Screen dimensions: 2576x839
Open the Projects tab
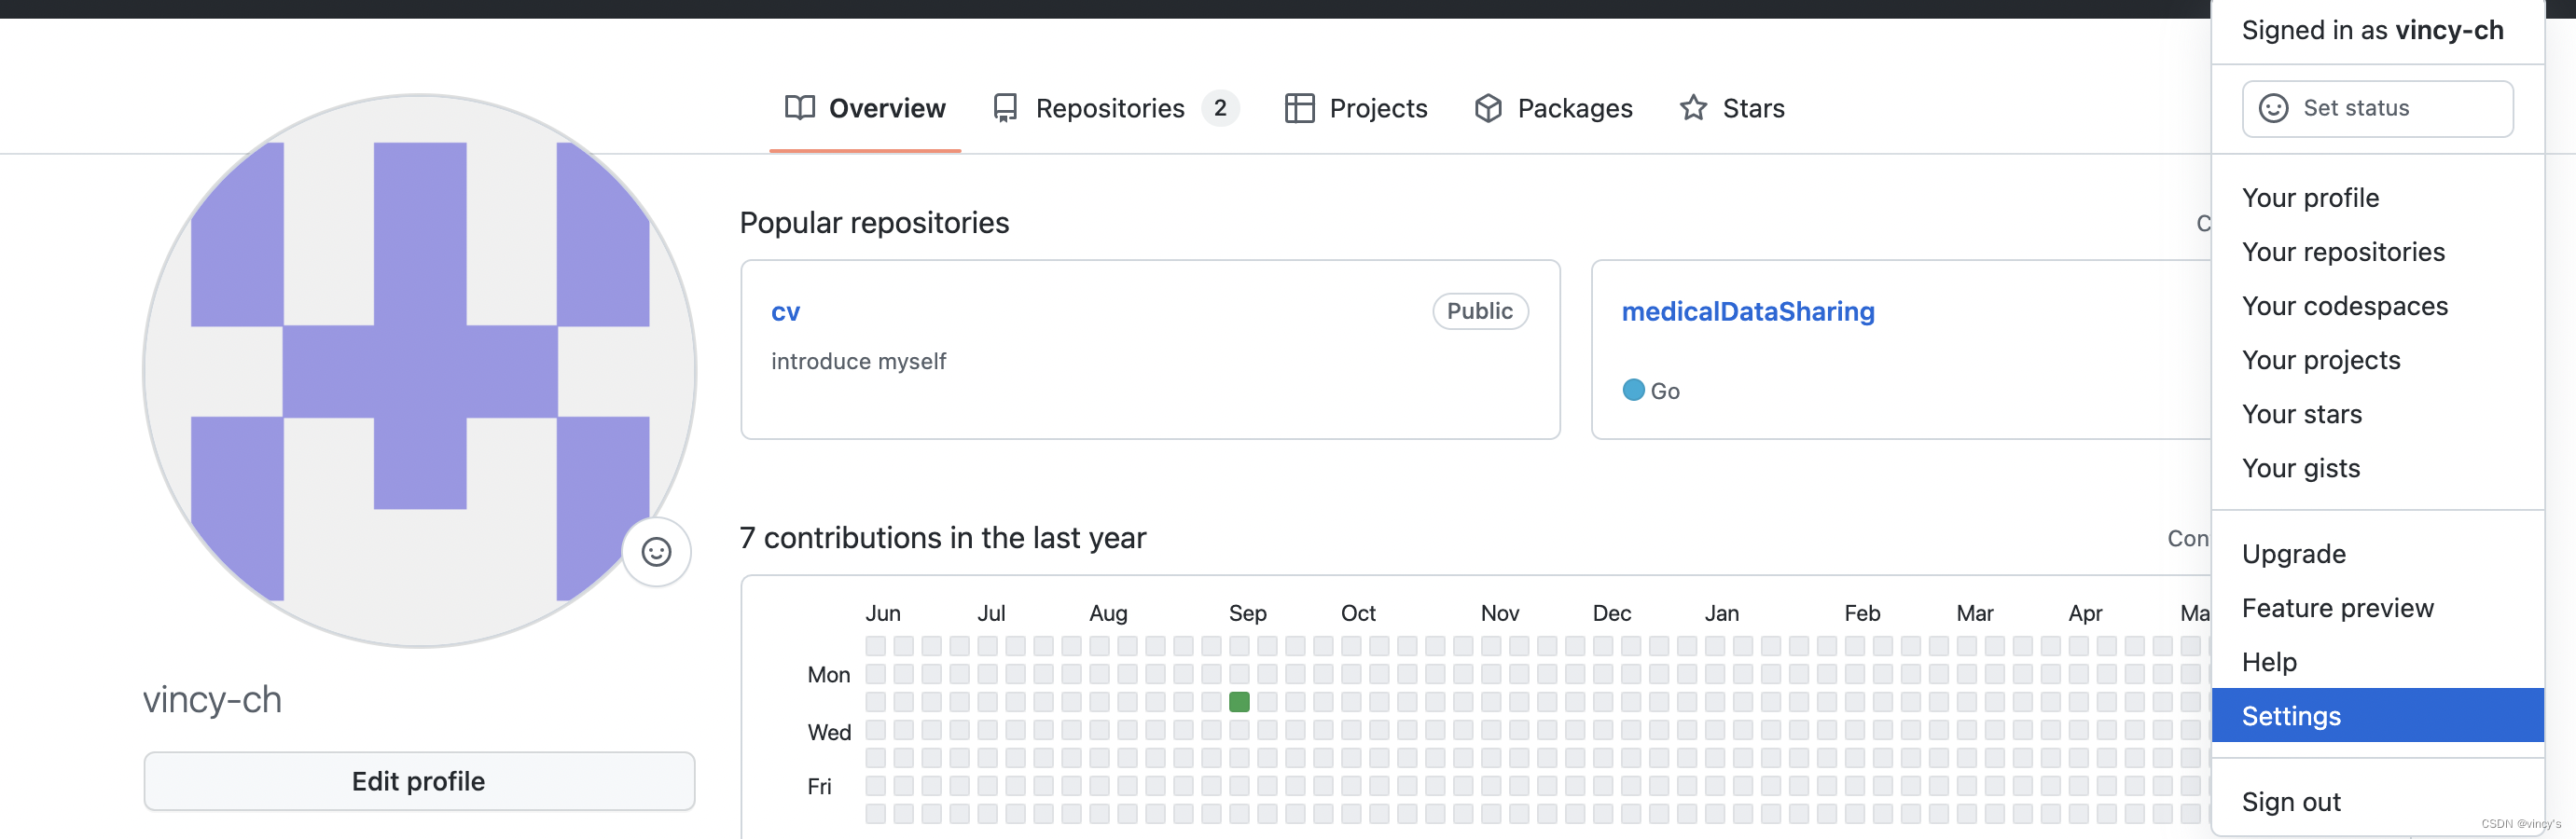click(1356, 108)
